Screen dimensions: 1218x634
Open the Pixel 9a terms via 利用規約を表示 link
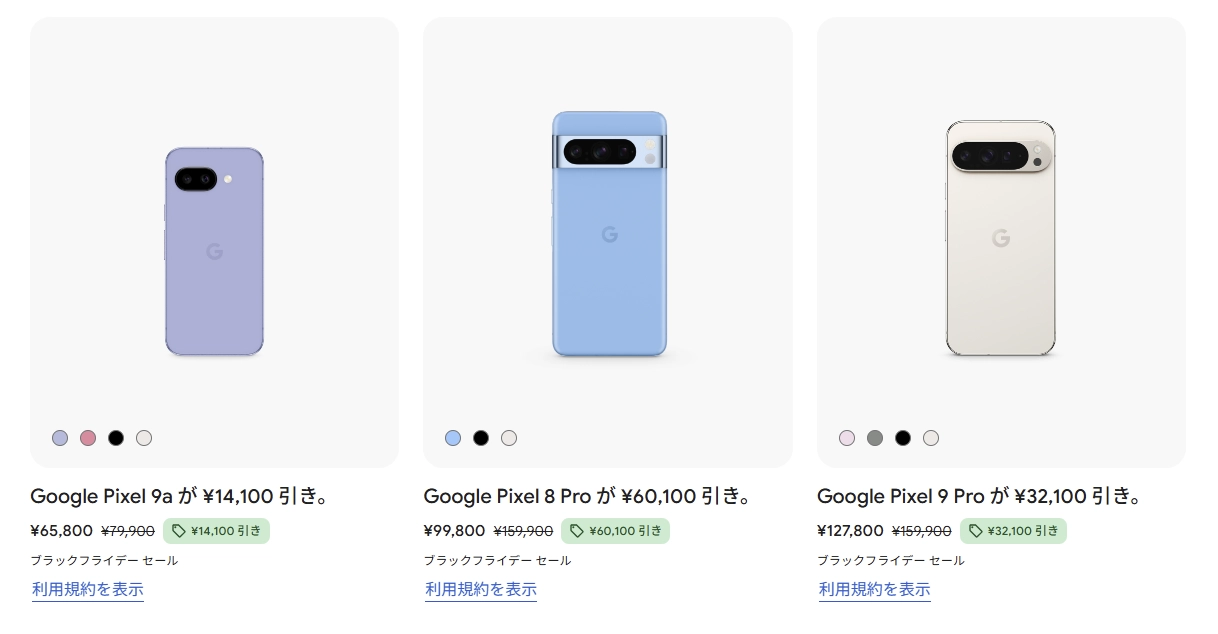click(88, 590)
